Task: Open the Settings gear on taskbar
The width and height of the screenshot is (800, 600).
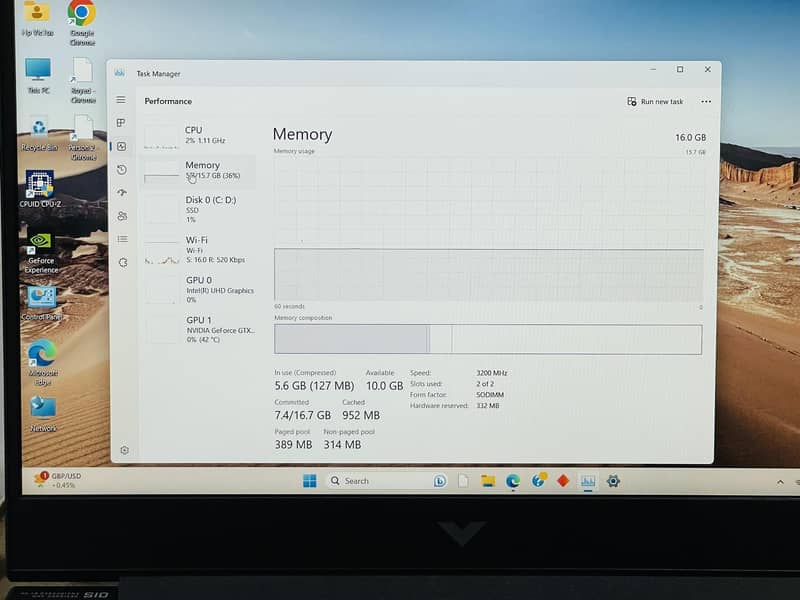Action: click(x=613, y=481)
